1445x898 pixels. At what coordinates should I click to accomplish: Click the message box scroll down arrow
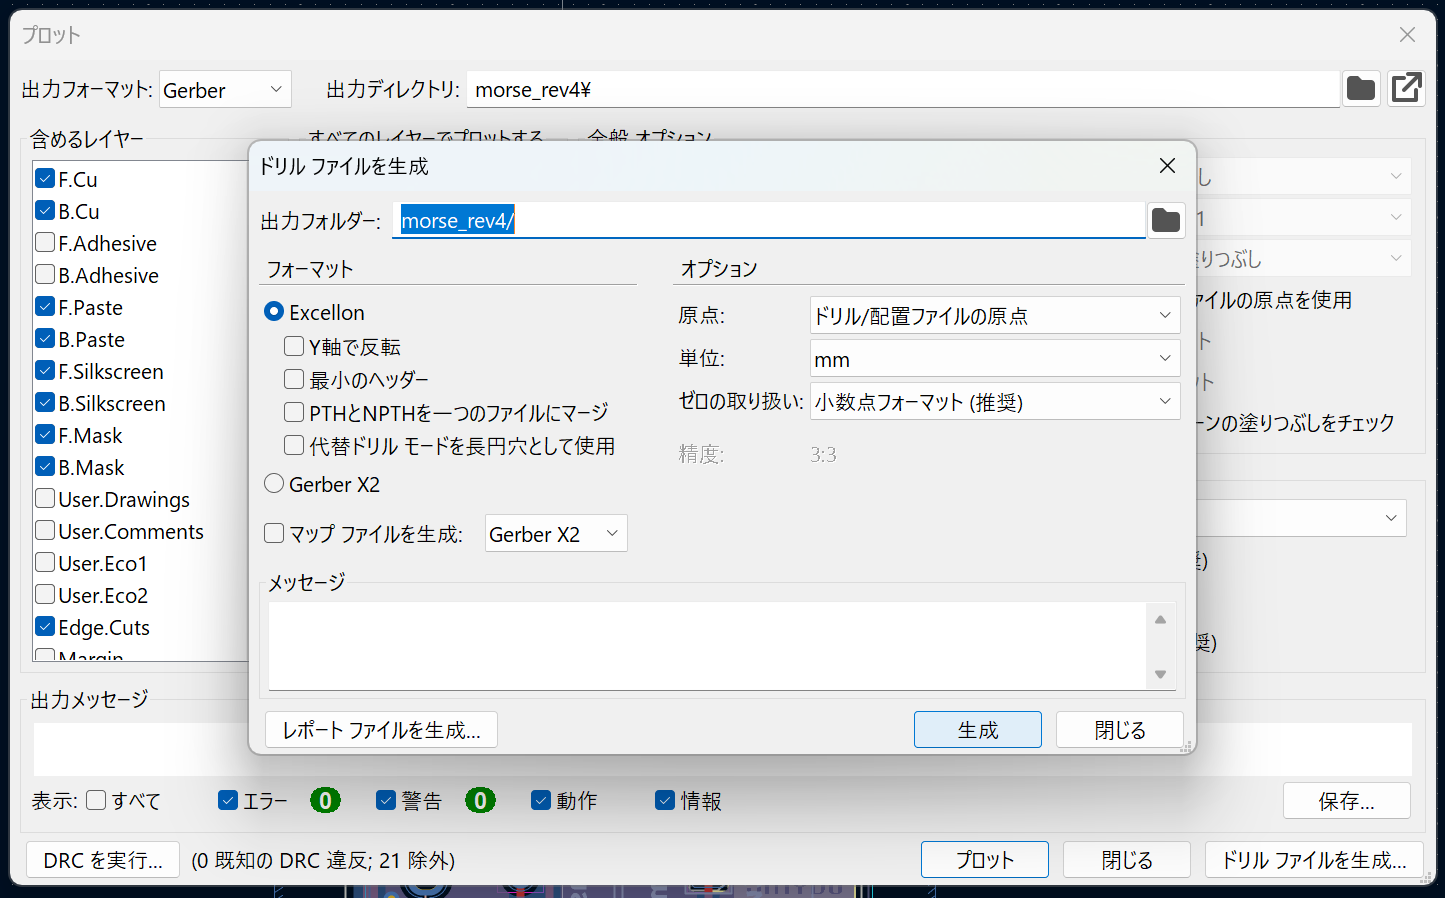pyautogui.click(x=1160, y=674)
